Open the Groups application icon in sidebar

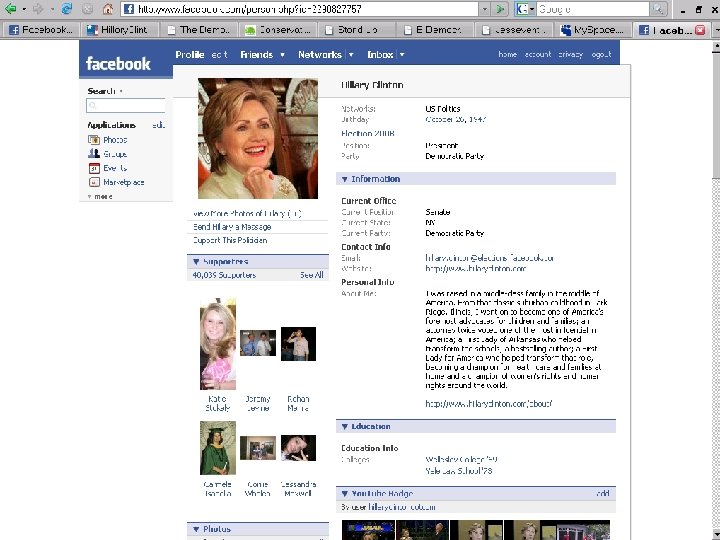pos(94,154)
